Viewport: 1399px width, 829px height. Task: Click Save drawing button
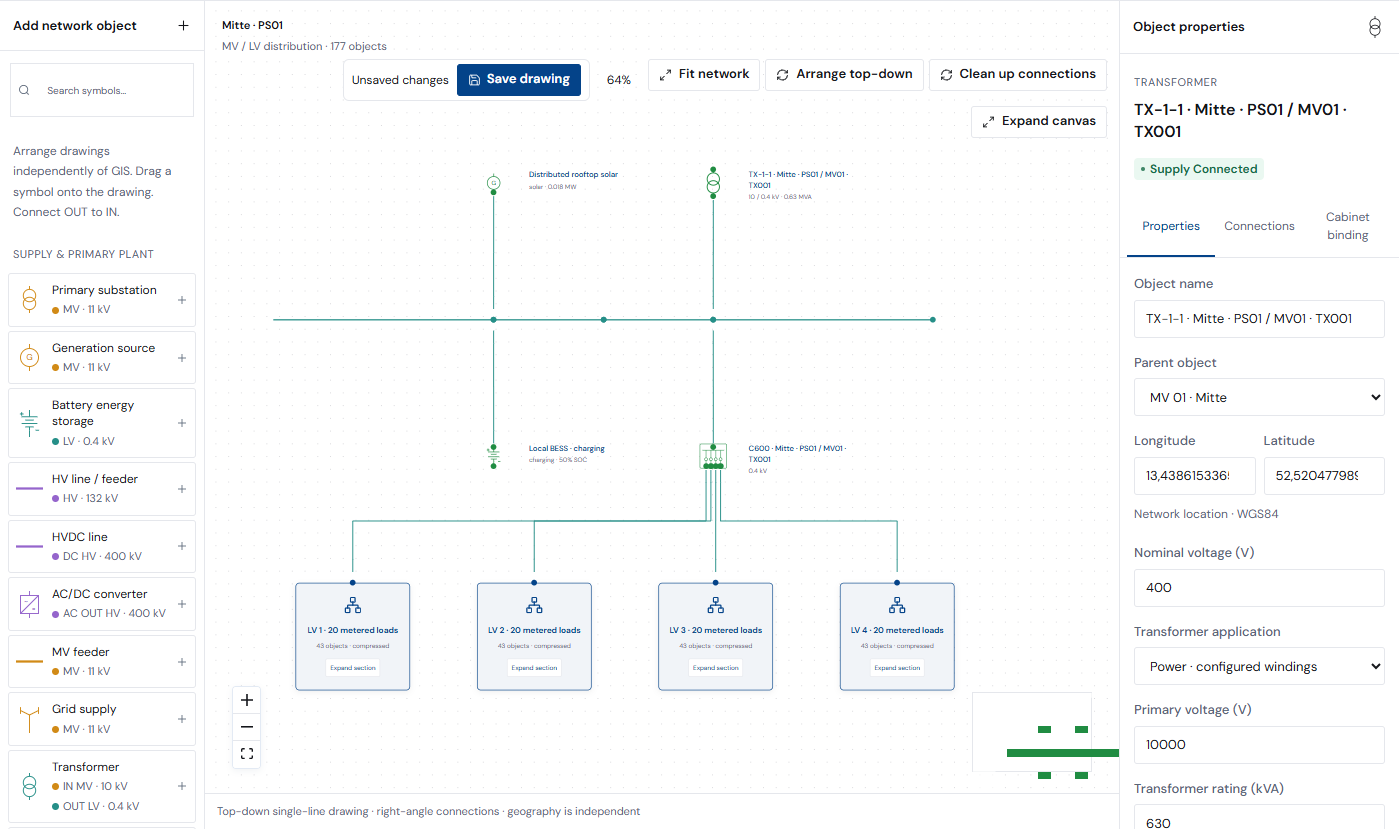(519, 79)
